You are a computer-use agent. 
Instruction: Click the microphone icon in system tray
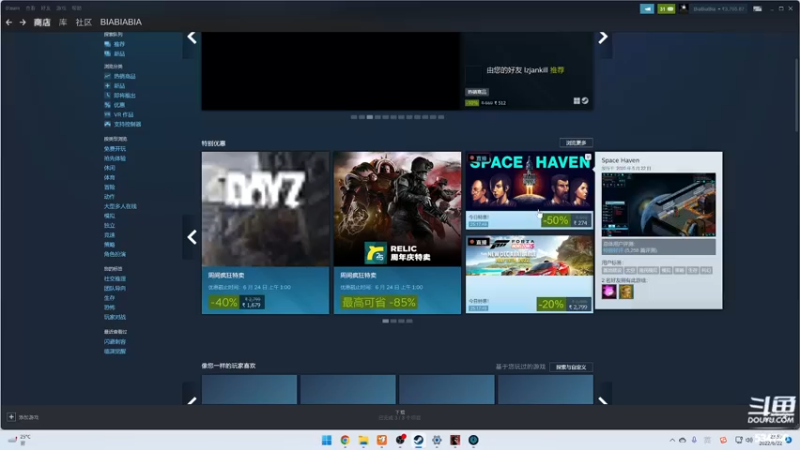[694, 440]
